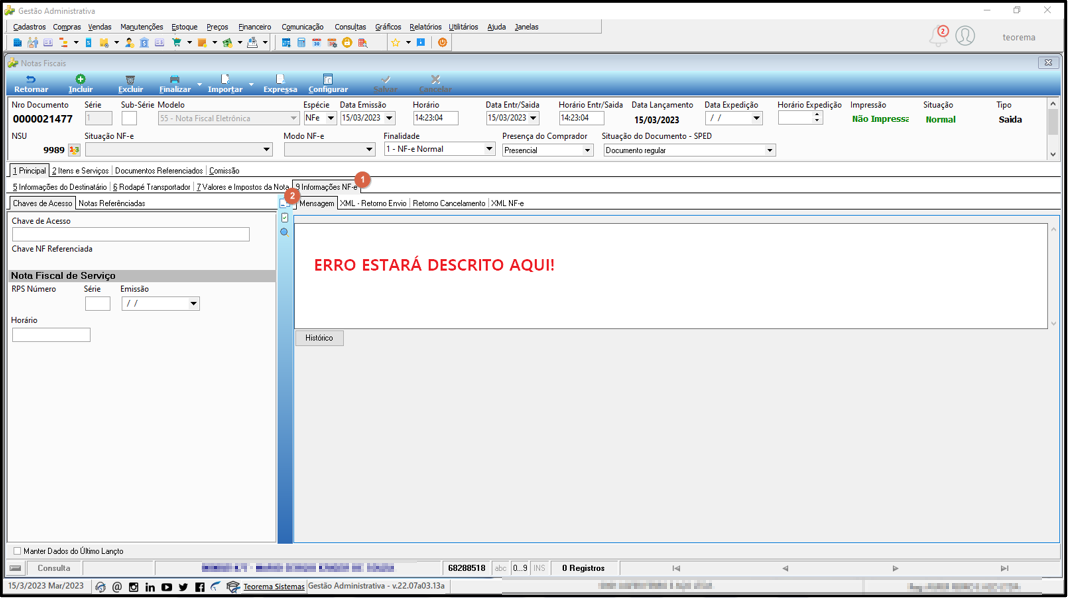Image resolution: width=1068 pixels, height=598 pixels.
Task: Click the Horário Expedição stepper arrows
Action: pyautogui.click(x=817, y=118)
